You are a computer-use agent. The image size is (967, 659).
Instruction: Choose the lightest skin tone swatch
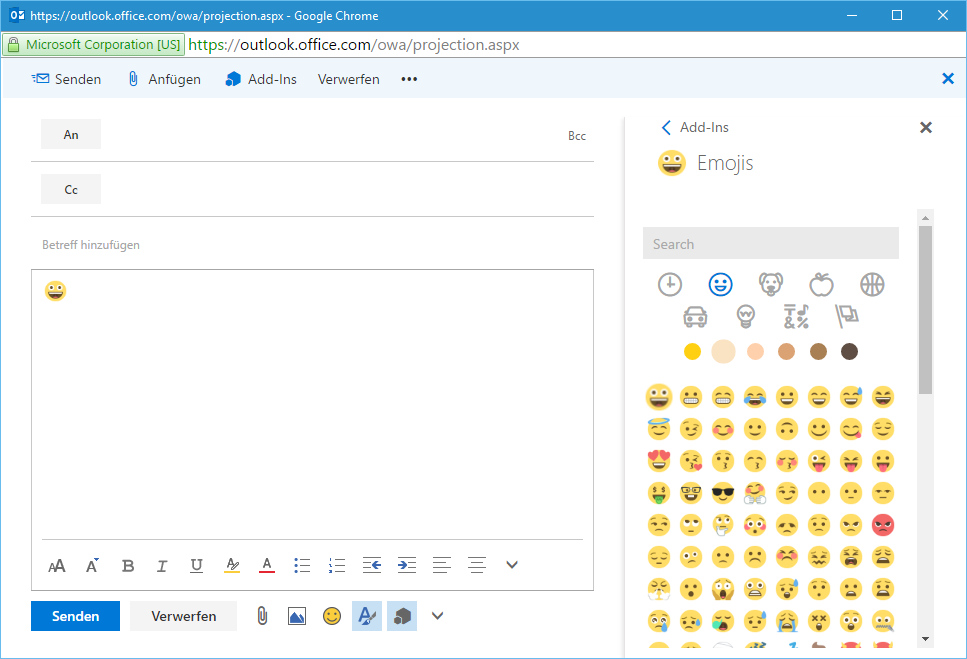click(x=723, y=351)
